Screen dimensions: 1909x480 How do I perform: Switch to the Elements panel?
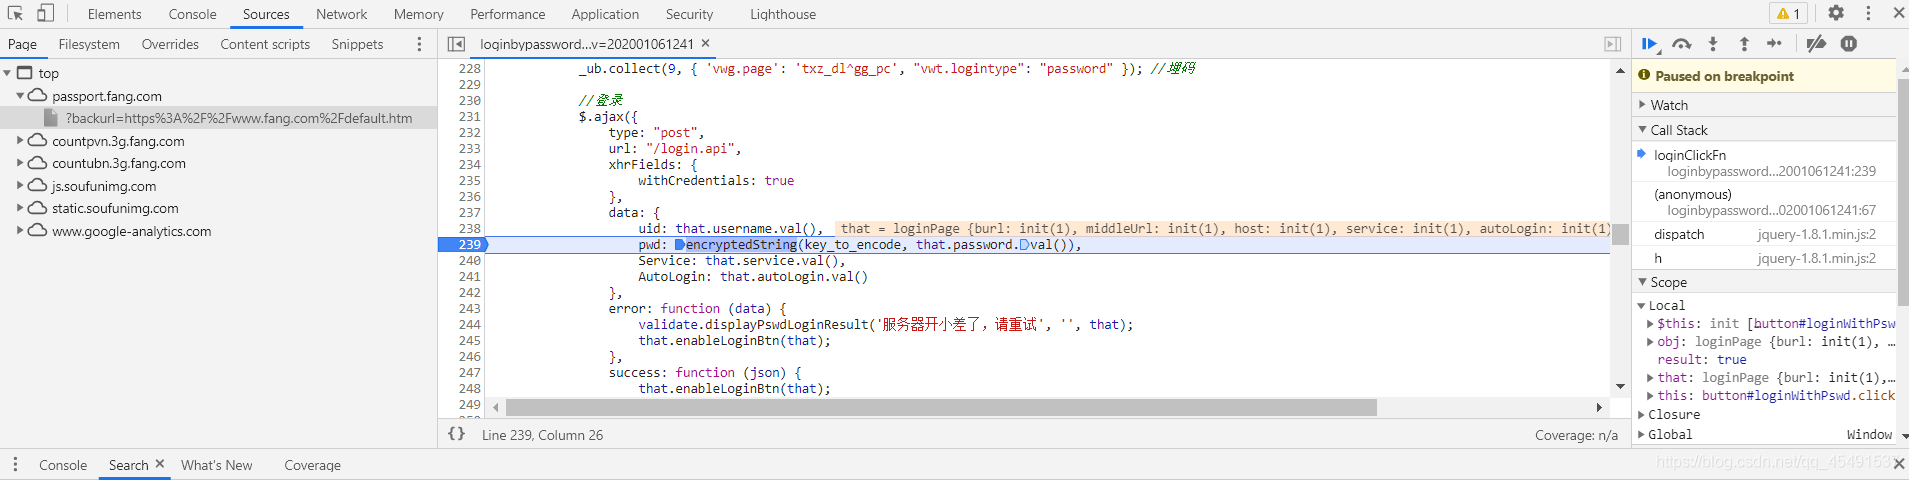click(x=114, y=14)
